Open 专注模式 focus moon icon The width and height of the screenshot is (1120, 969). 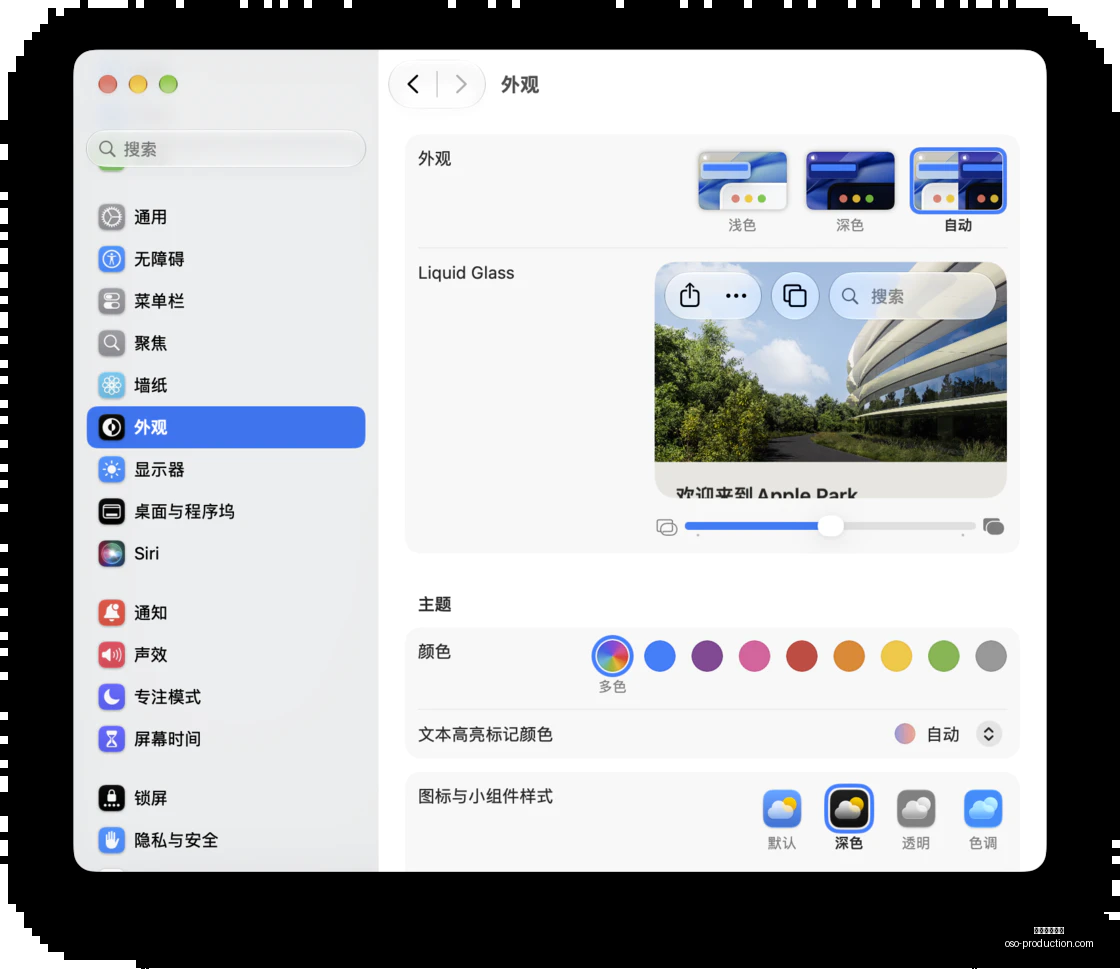(111, 697)
